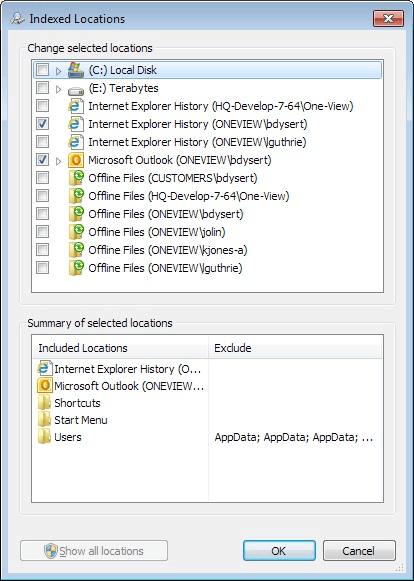
Task: Select "Start Menu" in Included Locations
Action: pos(81,420)
